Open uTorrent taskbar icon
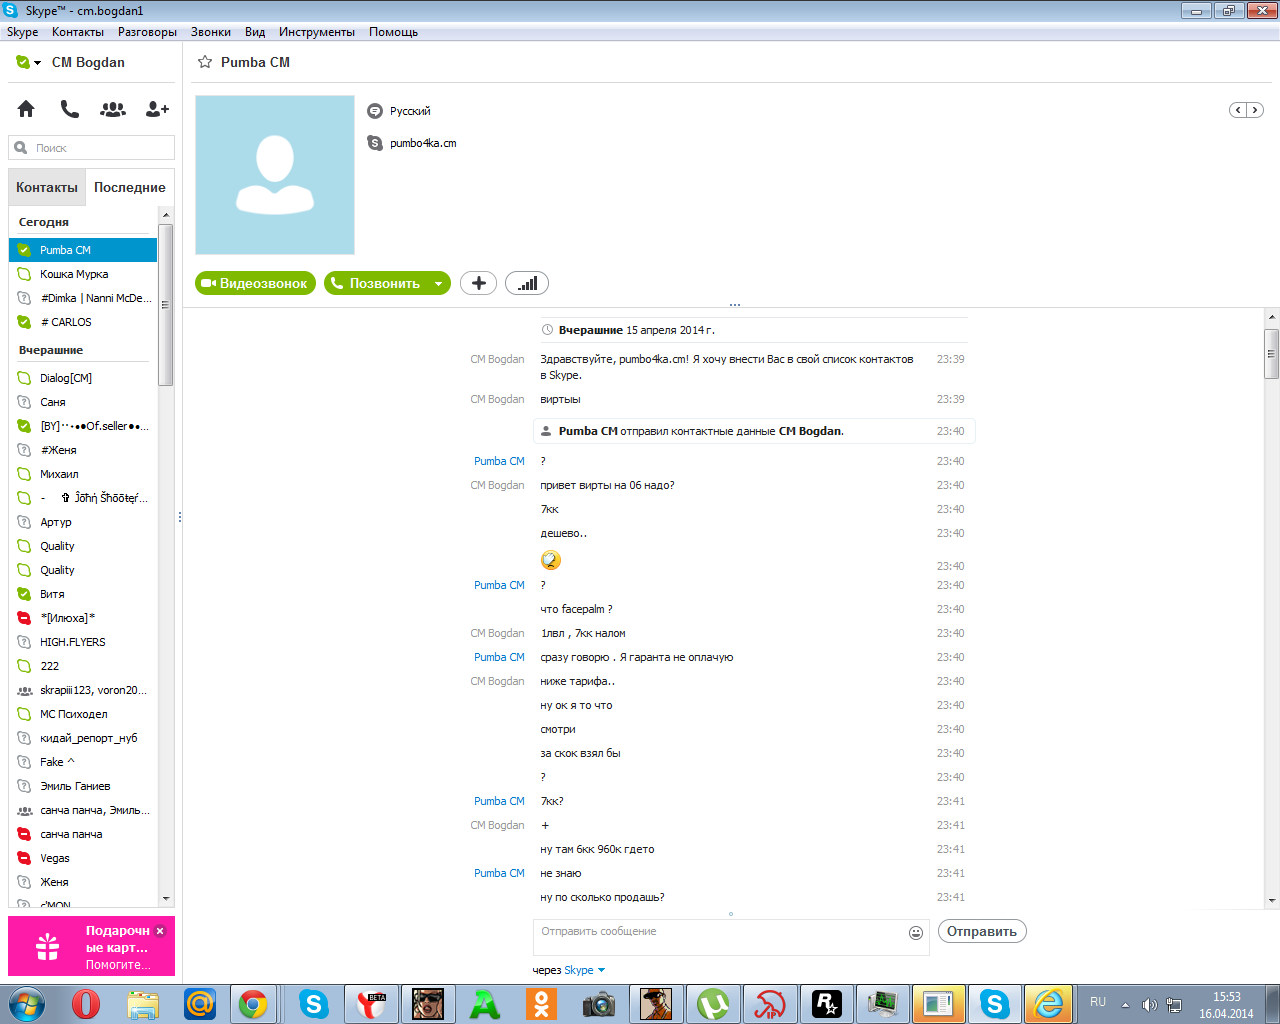The width and height of the screenshot is (1280, 1024). click(713, 1004)
